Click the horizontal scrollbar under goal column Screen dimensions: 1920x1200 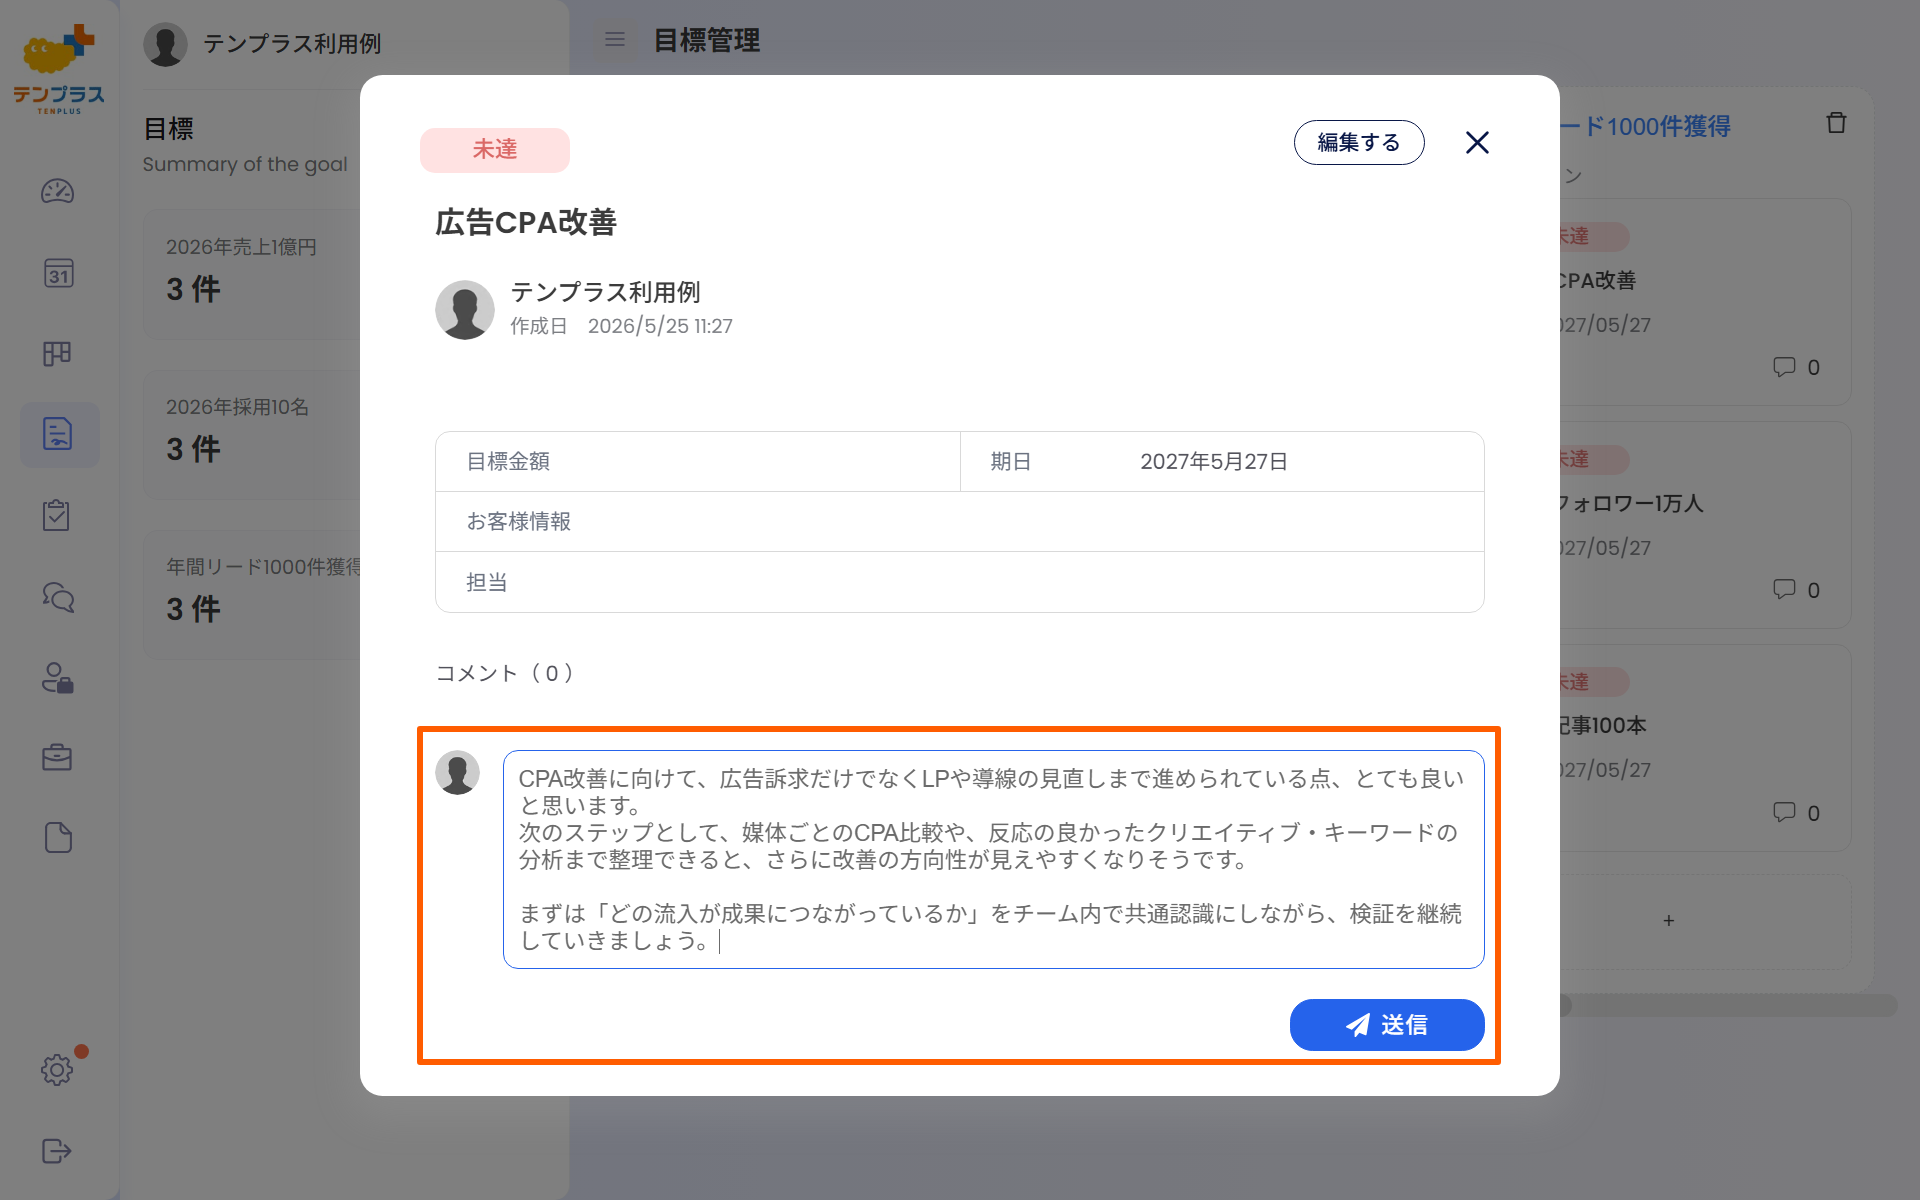1728,1005
